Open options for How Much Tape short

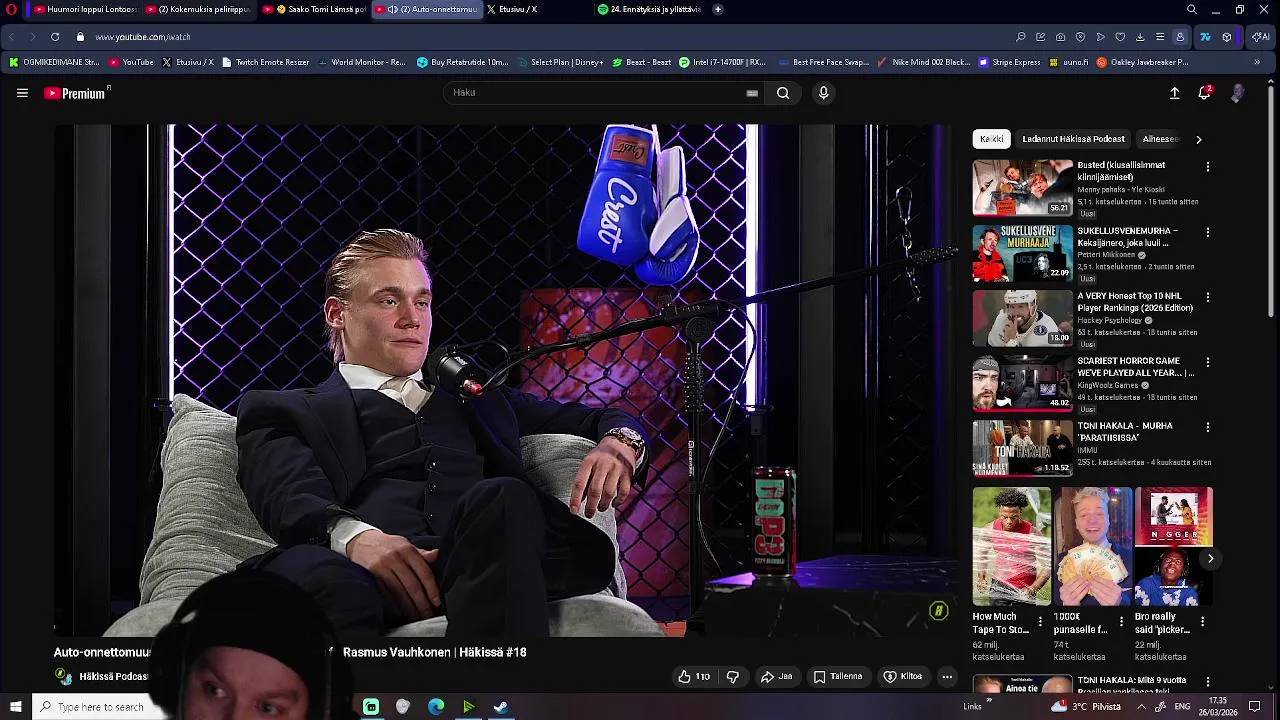[x=1040, y=622]
